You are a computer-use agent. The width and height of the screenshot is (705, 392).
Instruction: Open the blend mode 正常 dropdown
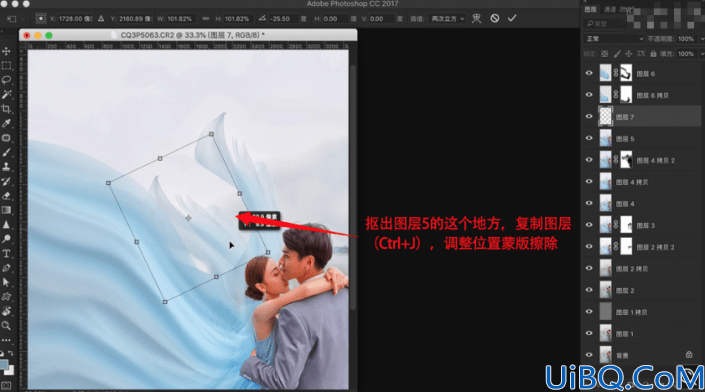coord(614,39)
